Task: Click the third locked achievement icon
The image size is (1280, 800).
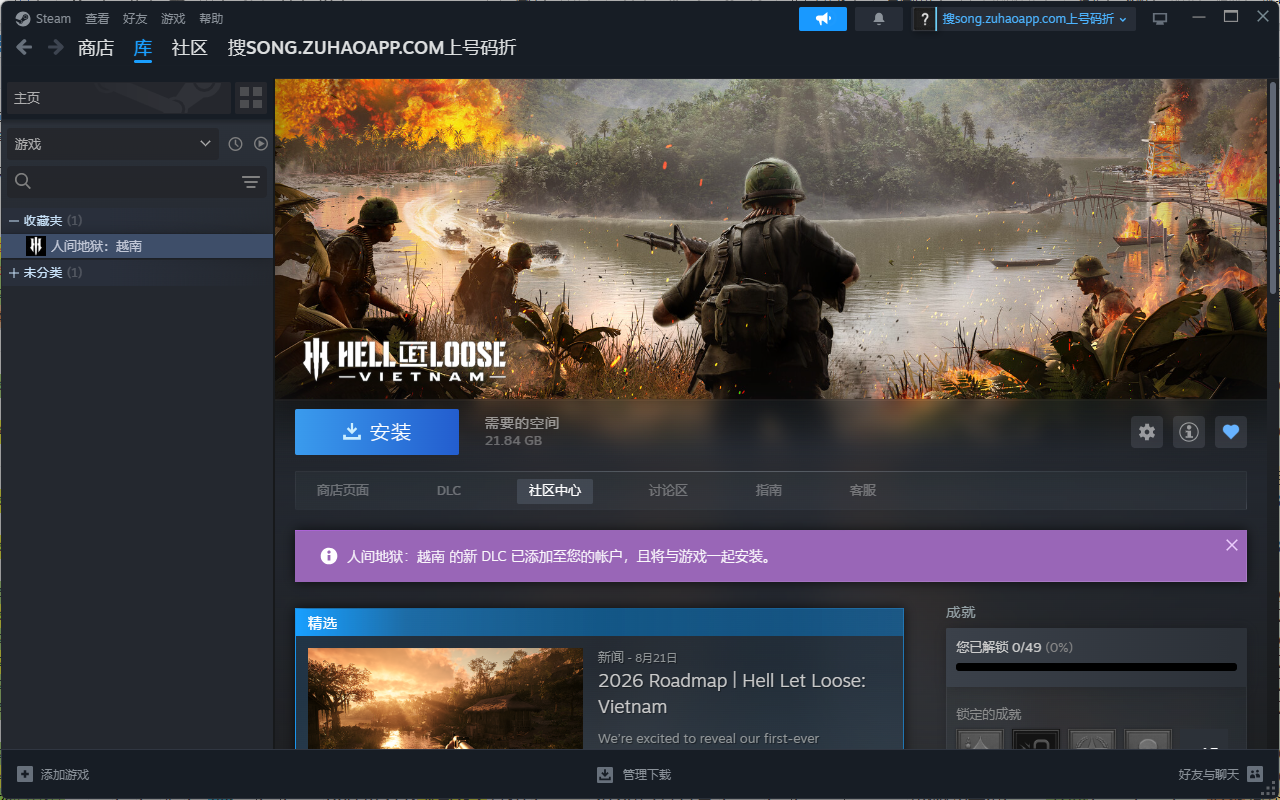Action: [x=1092, y=741]
